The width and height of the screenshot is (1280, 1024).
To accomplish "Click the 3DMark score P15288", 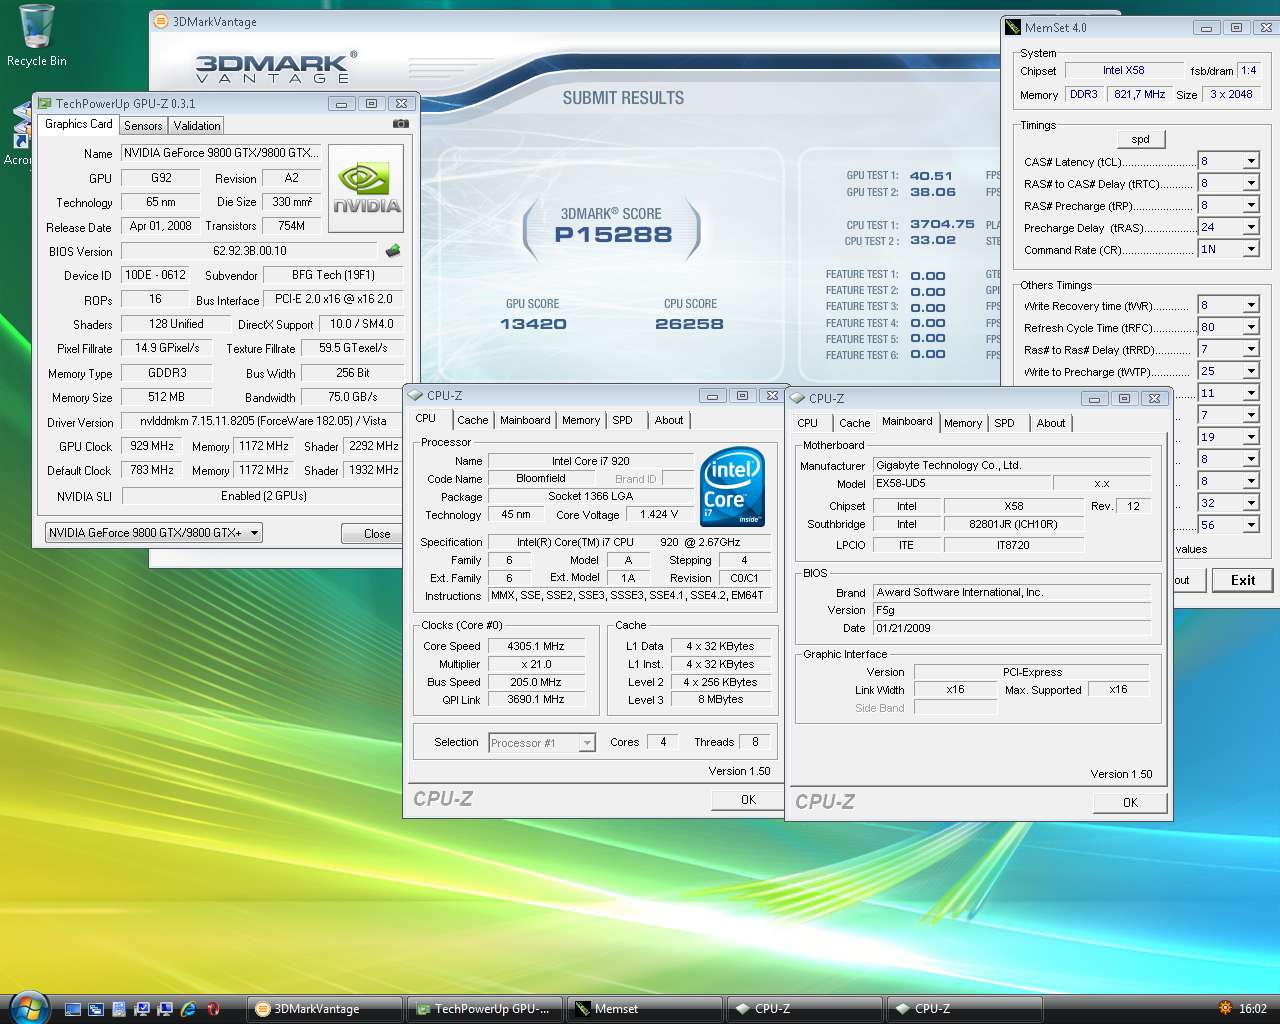I will 613,235.
